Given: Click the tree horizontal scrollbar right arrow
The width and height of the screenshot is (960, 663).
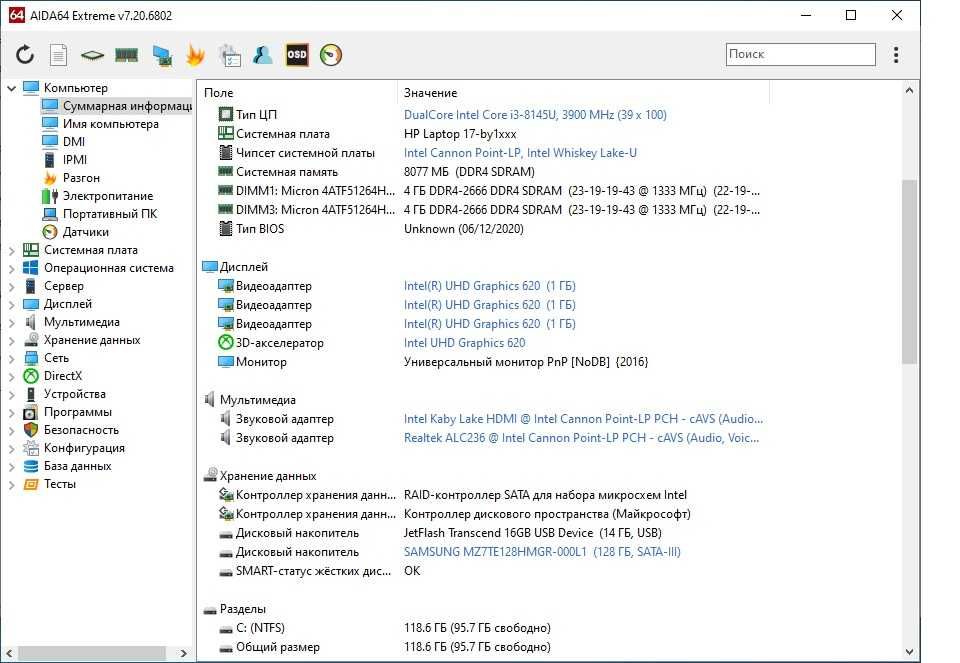Looking at the screenshot, I should click(183, 653).
